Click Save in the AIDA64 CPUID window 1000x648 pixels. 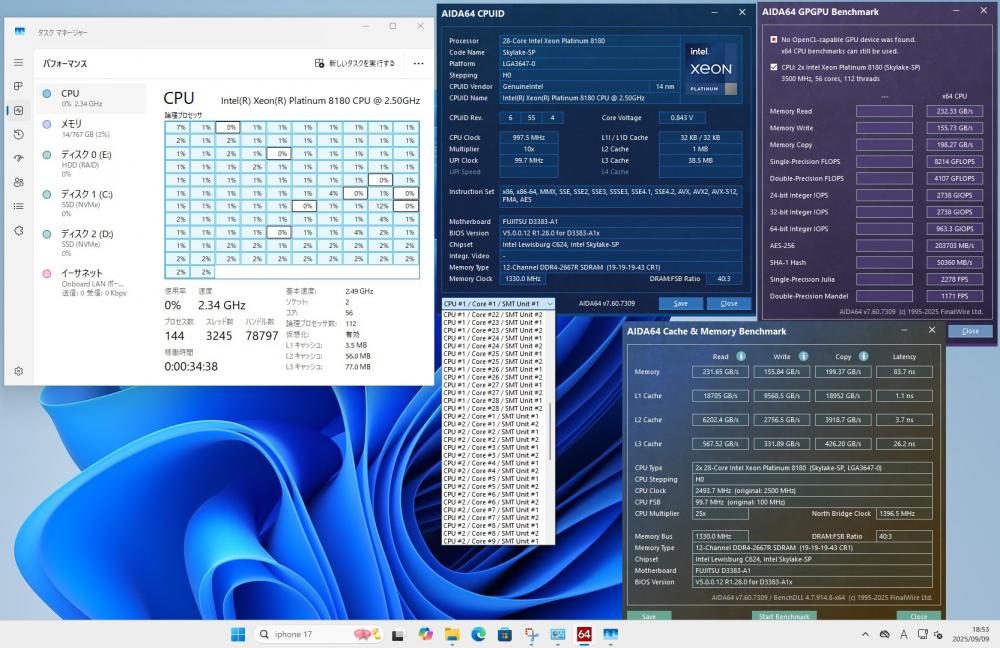coord(680,304)
